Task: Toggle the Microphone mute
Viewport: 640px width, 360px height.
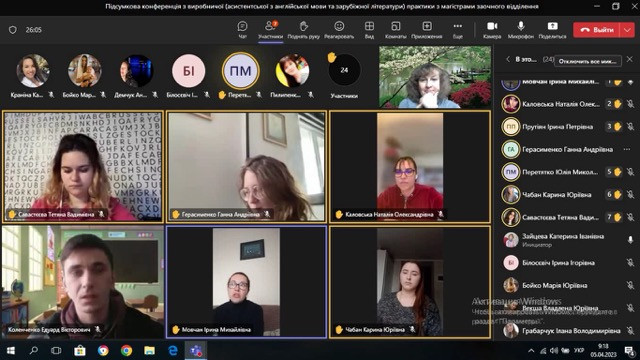Action: (521, 27)
